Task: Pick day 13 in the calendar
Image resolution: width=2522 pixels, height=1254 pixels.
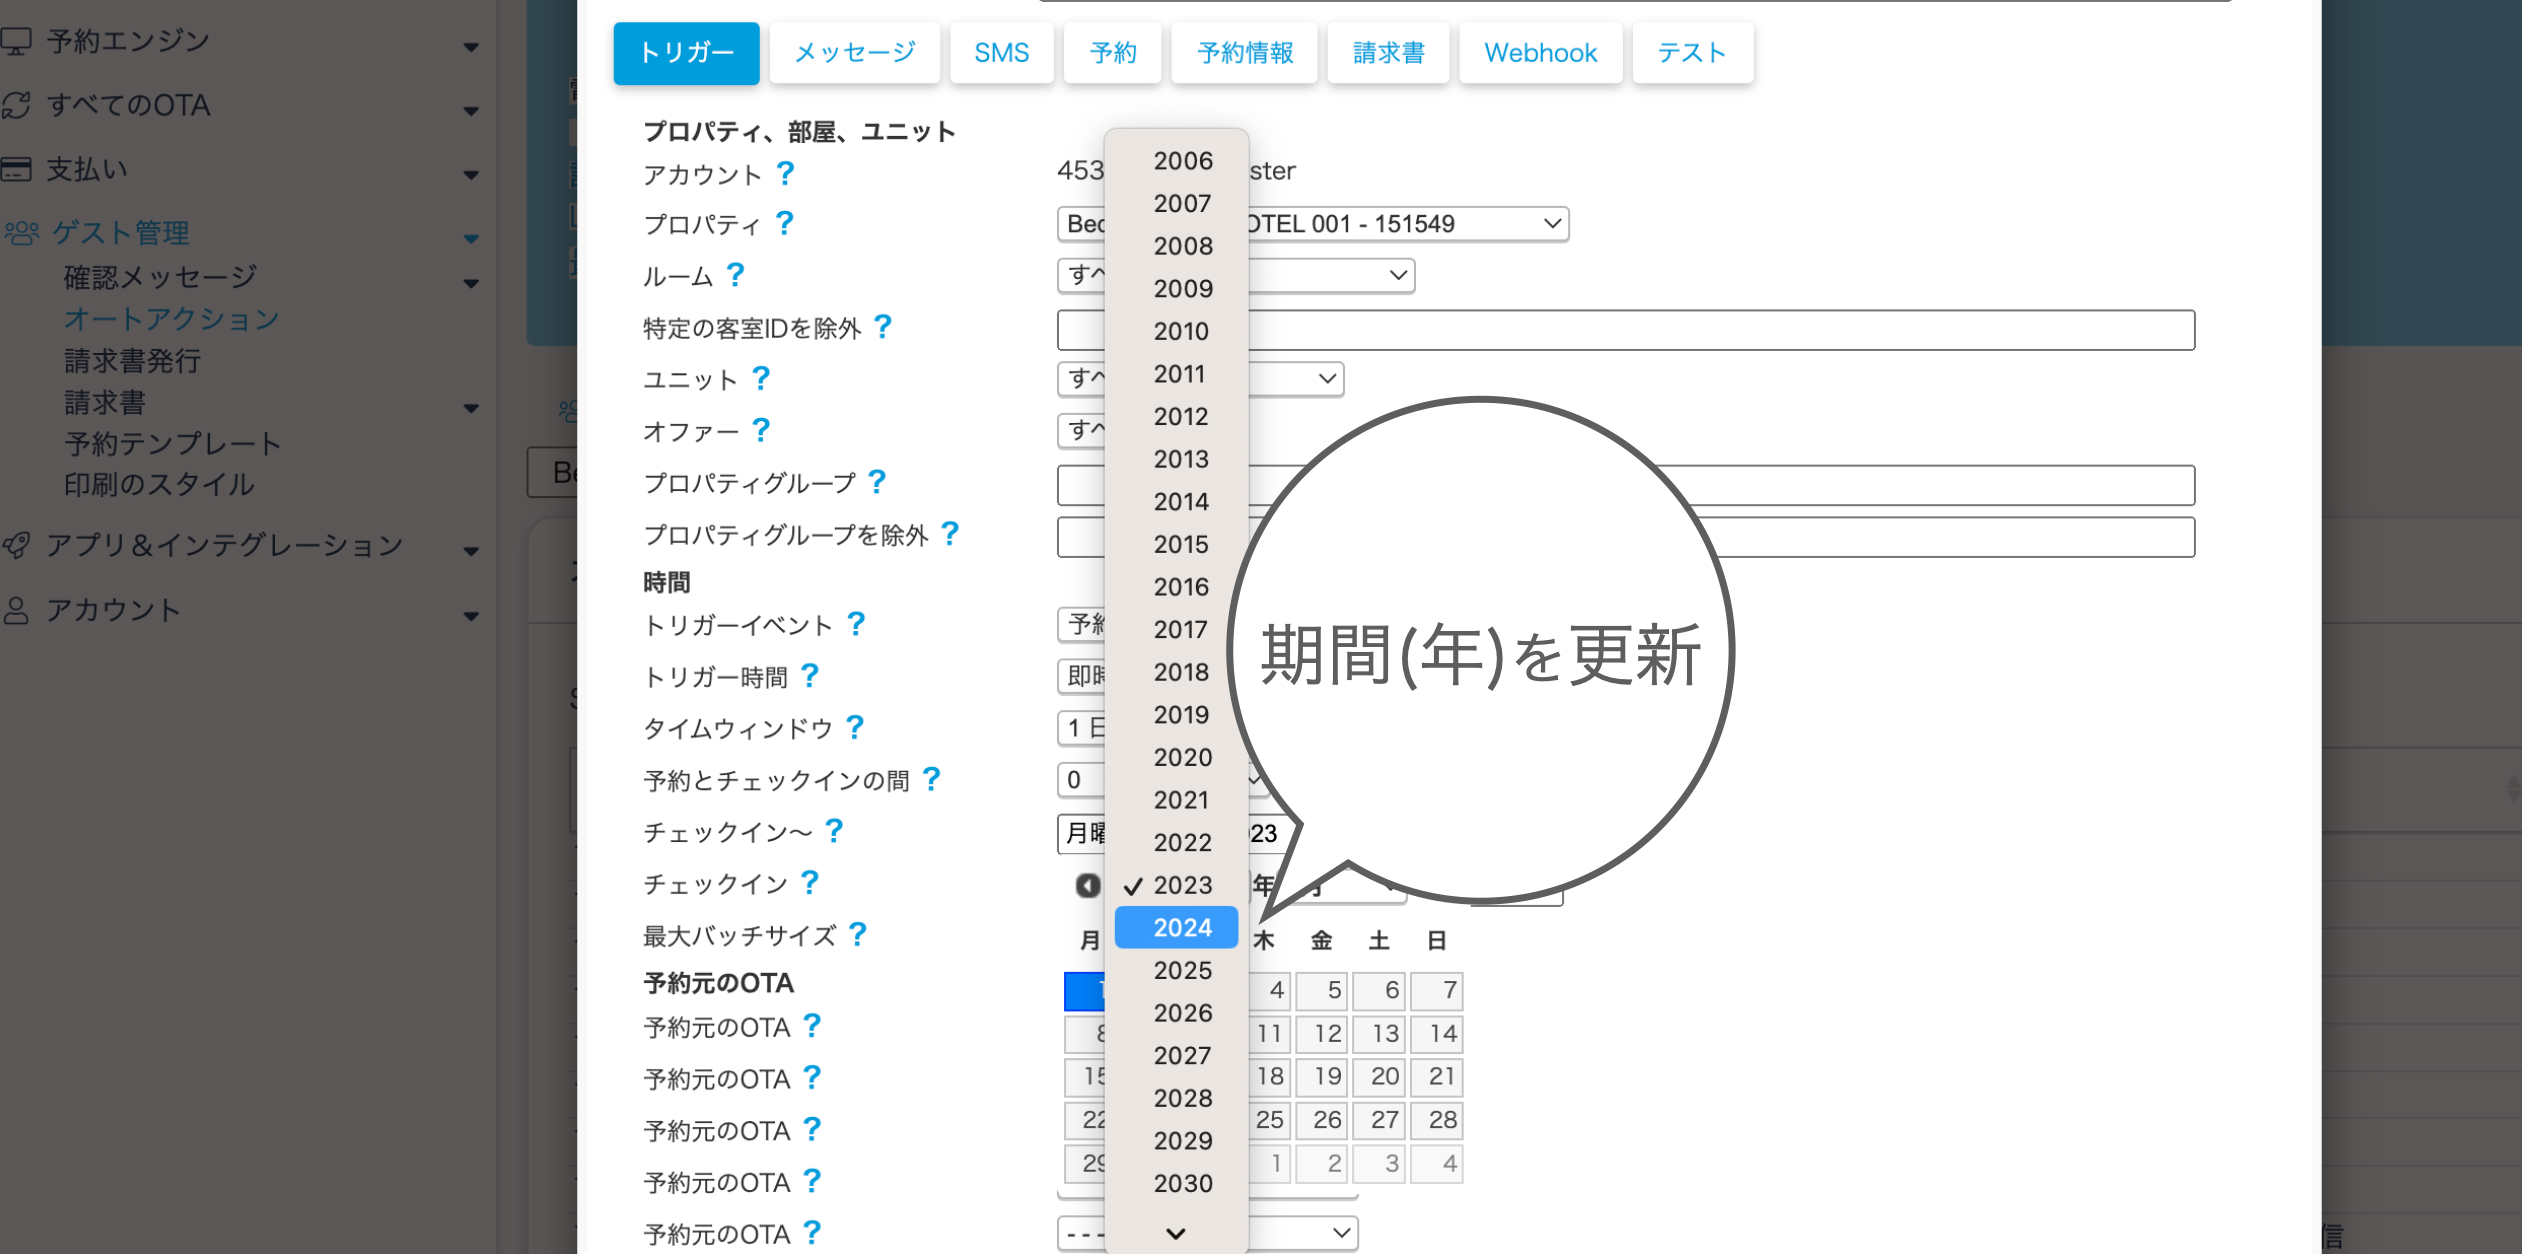Action: 1384,1033
